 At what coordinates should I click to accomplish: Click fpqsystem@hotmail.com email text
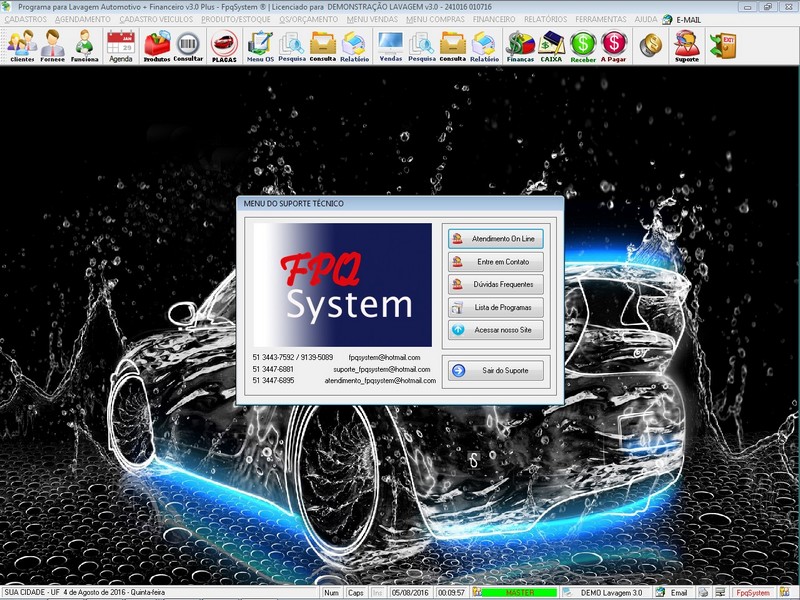(x=384, y=358)
